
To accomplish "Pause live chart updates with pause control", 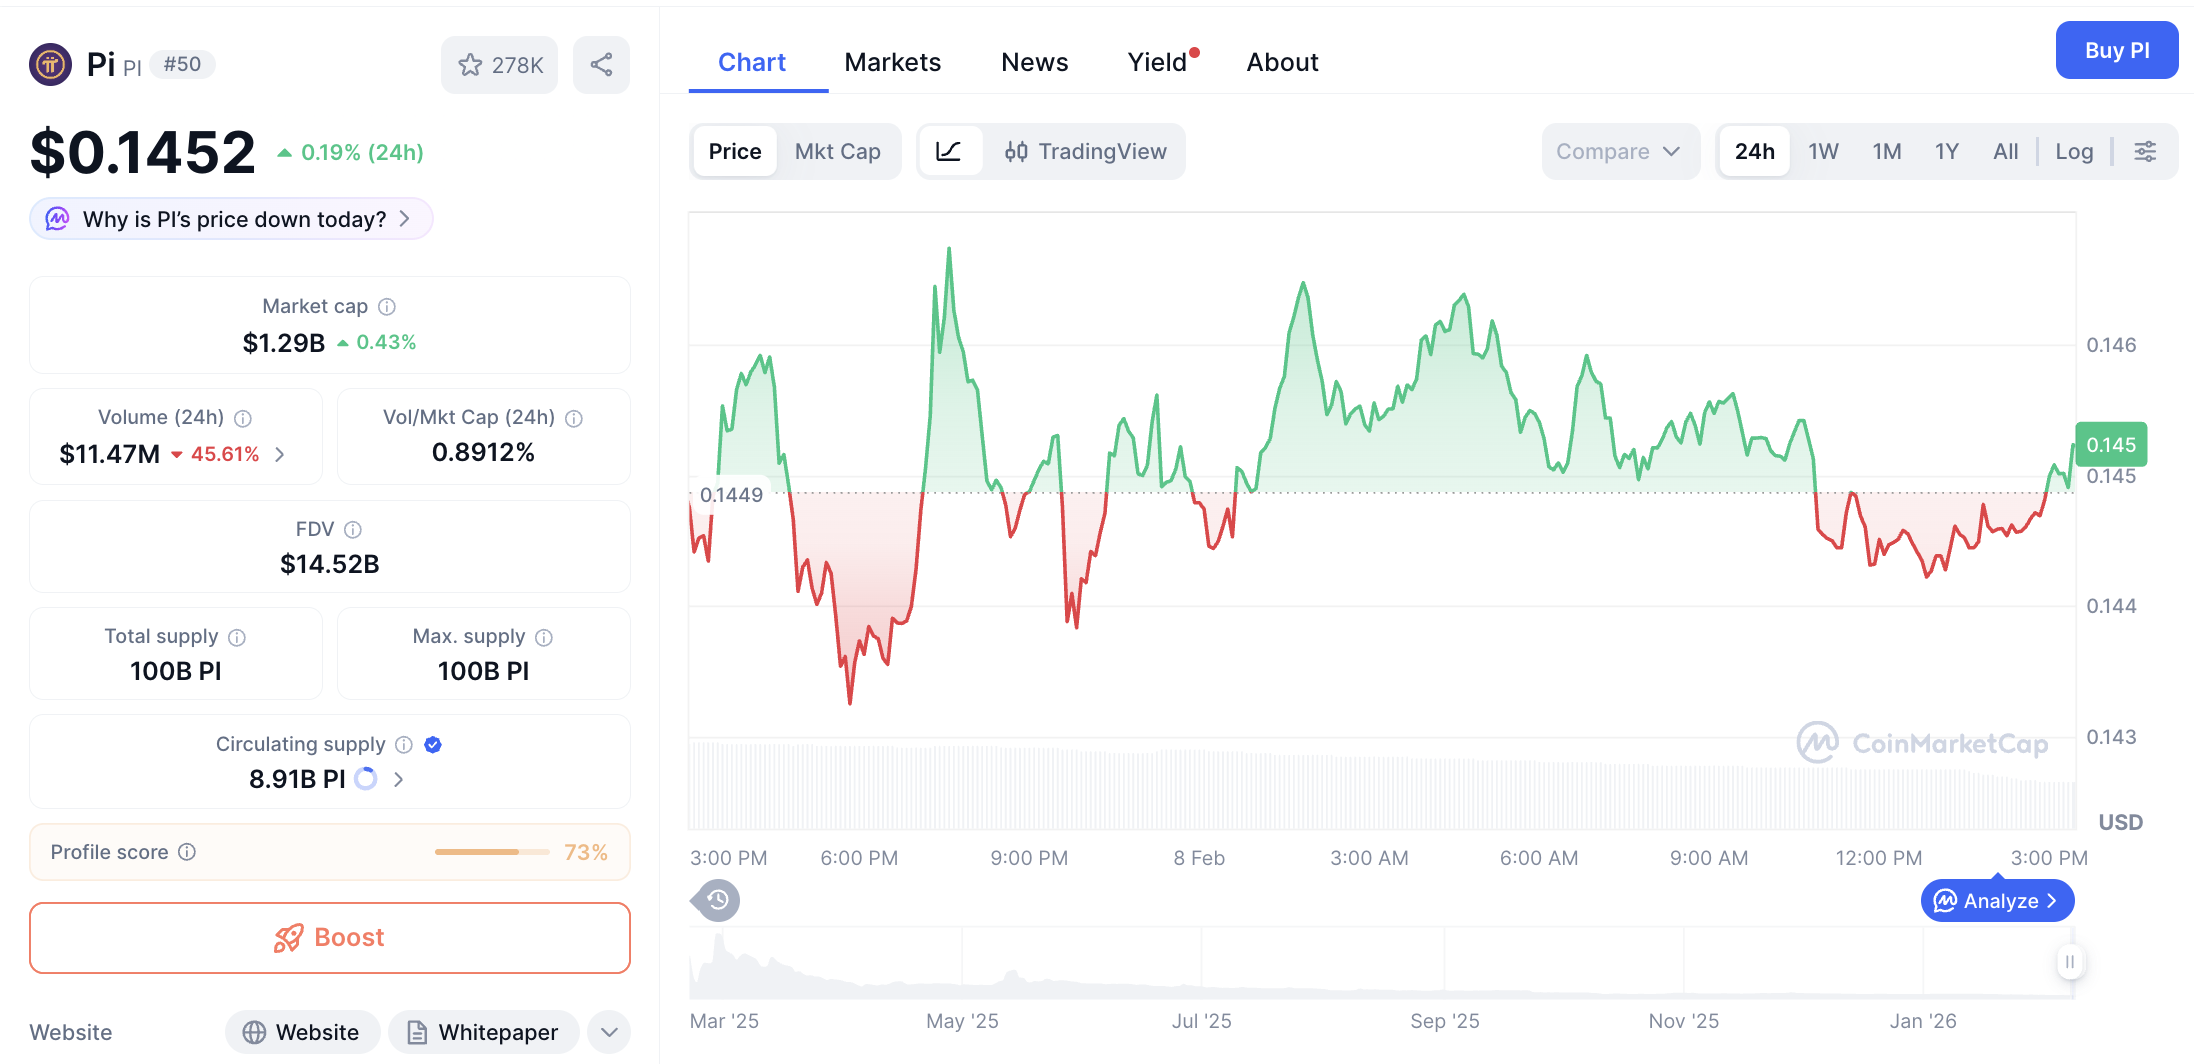I will [x=2069, y=962].
